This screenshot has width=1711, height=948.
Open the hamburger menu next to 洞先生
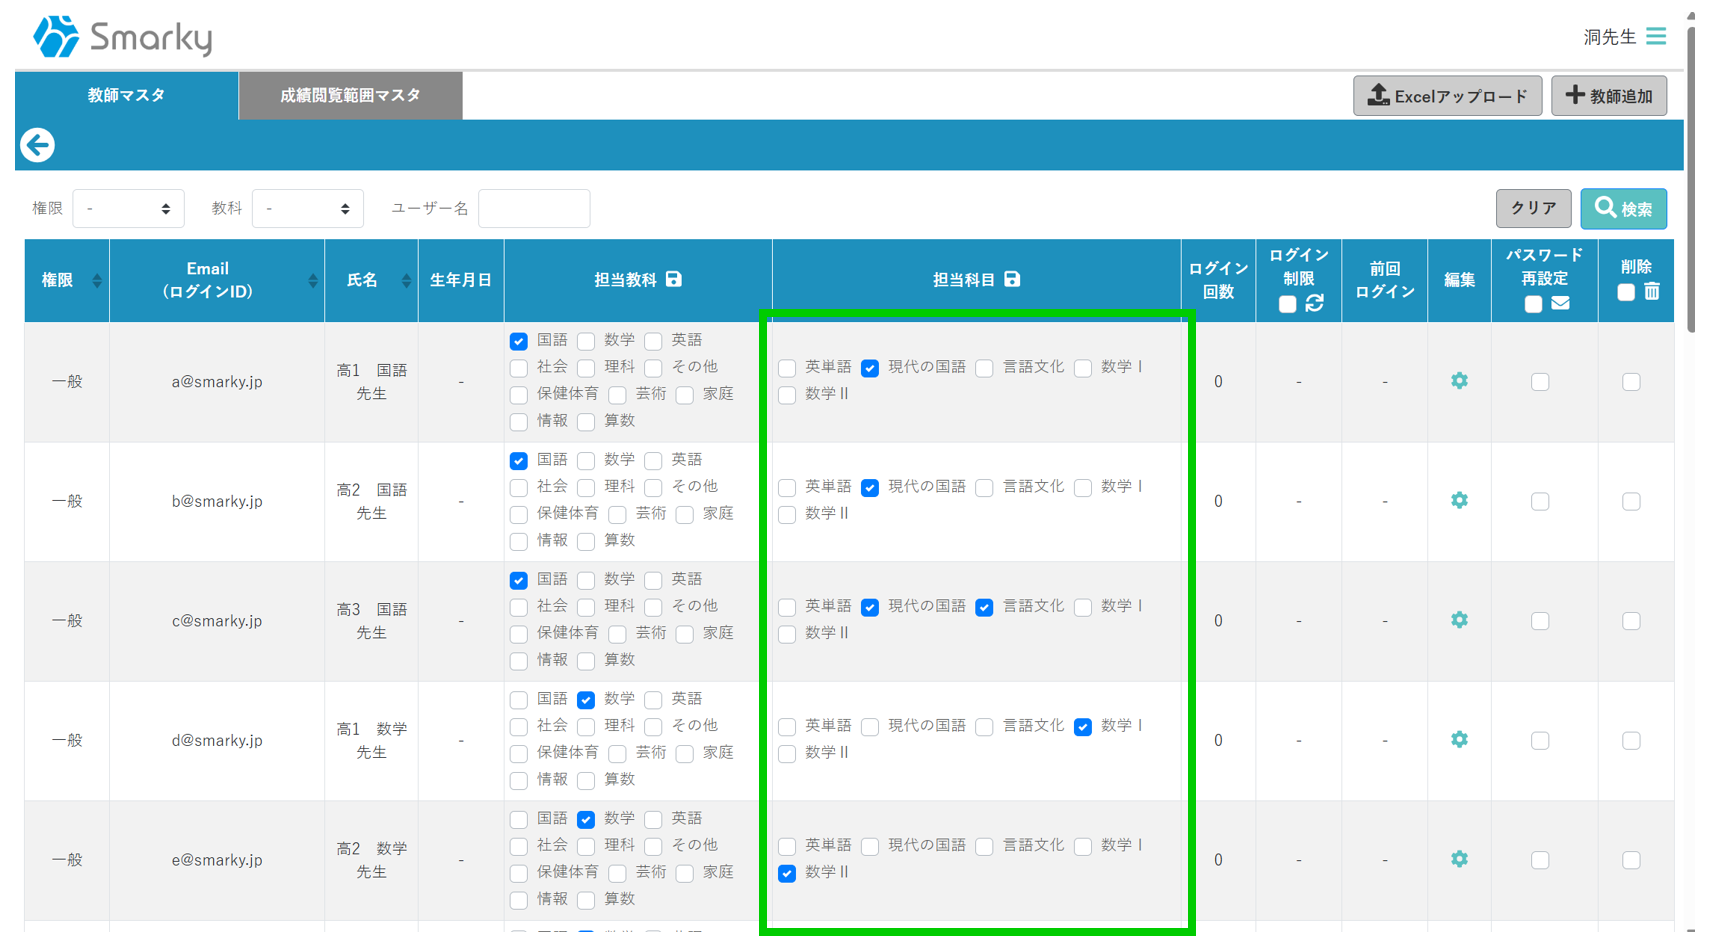click(x=1656, y=36)
